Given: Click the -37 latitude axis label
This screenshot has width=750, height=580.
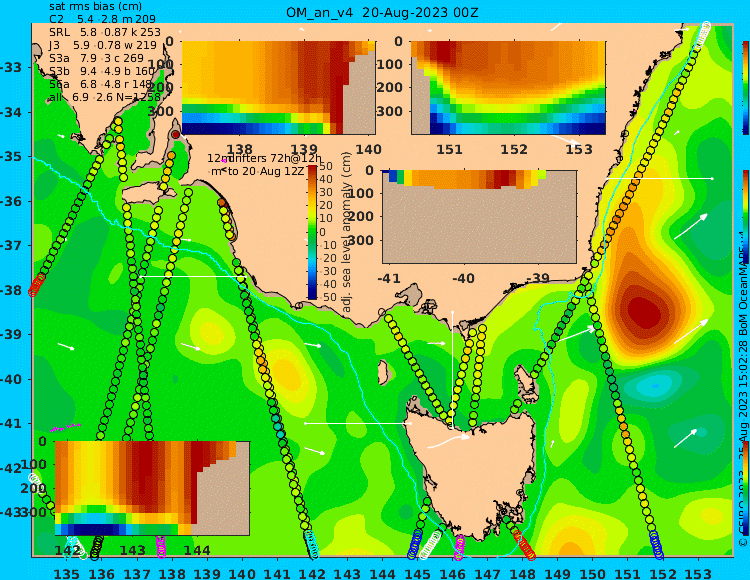Looking at the screenshot, I should pos(11,246).
